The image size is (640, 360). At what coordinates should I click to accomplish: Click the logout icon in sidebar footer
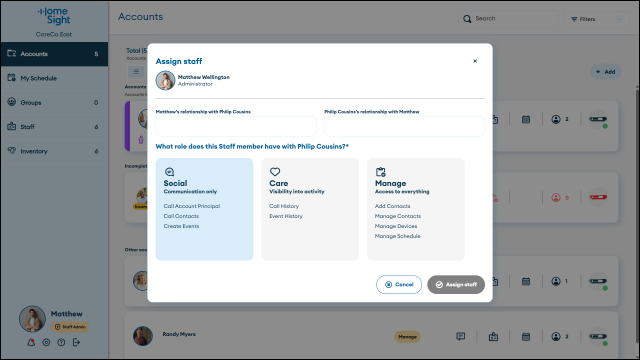[x=76, y=342]
